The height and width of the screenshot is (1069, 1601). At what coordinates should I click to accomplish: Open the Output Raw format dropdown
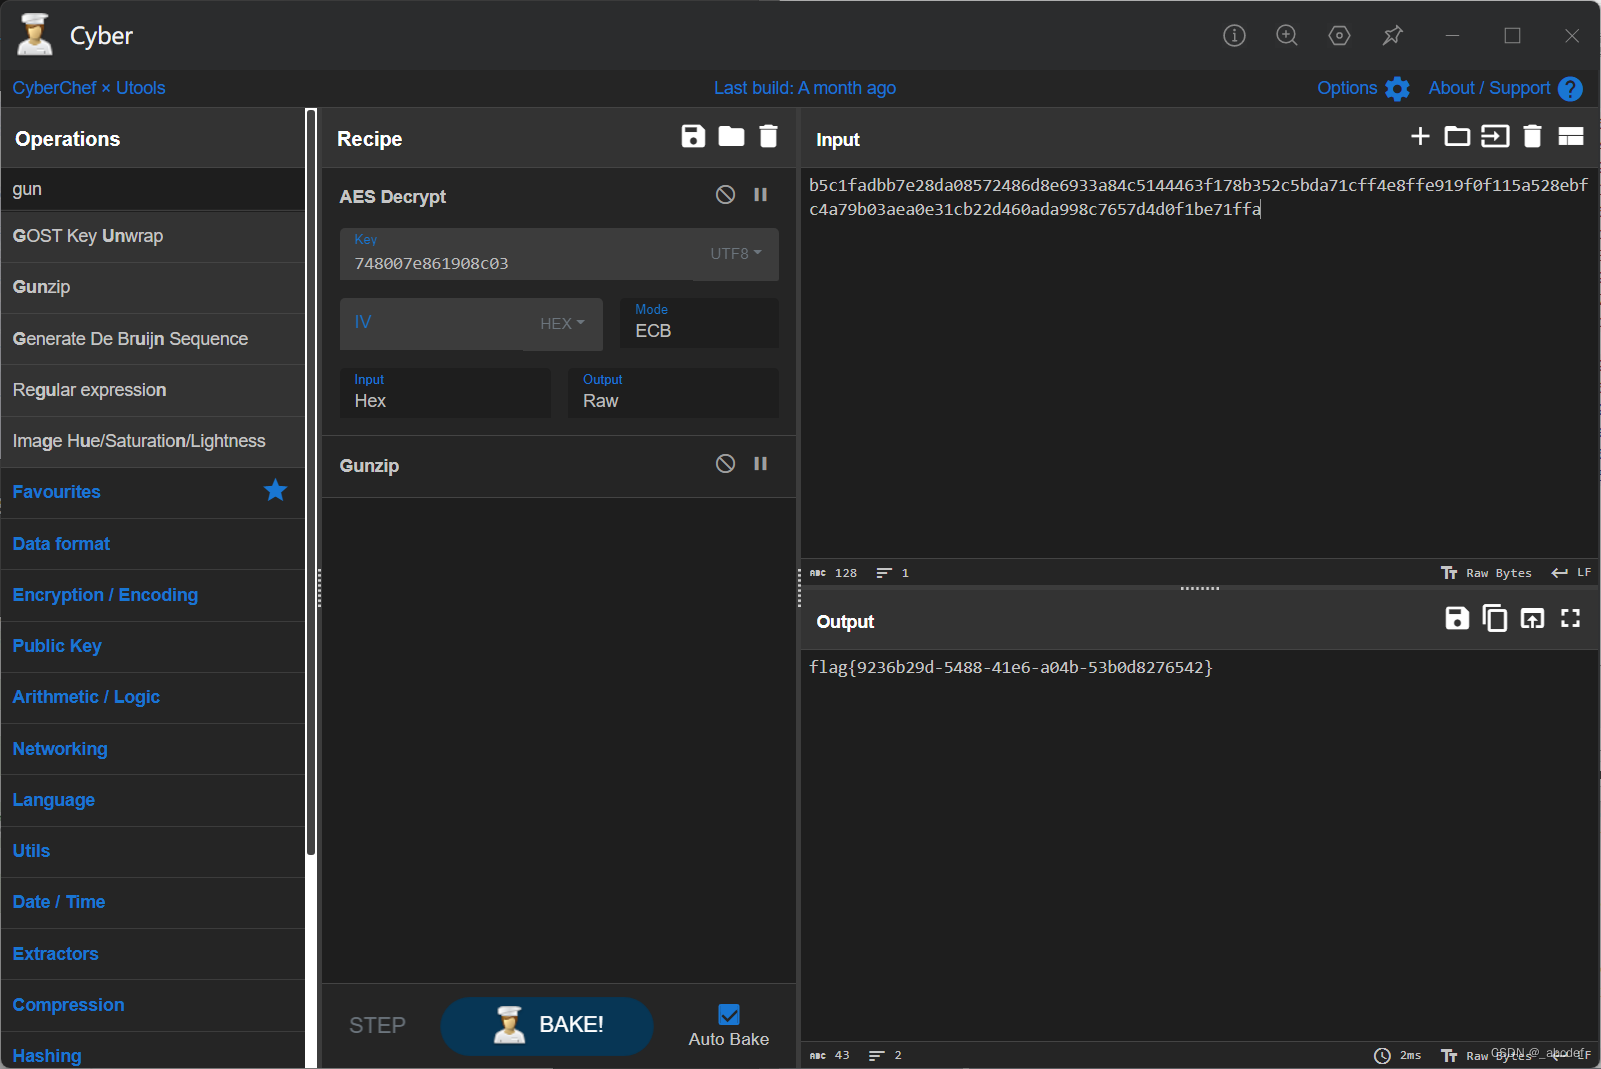[673, 393]
